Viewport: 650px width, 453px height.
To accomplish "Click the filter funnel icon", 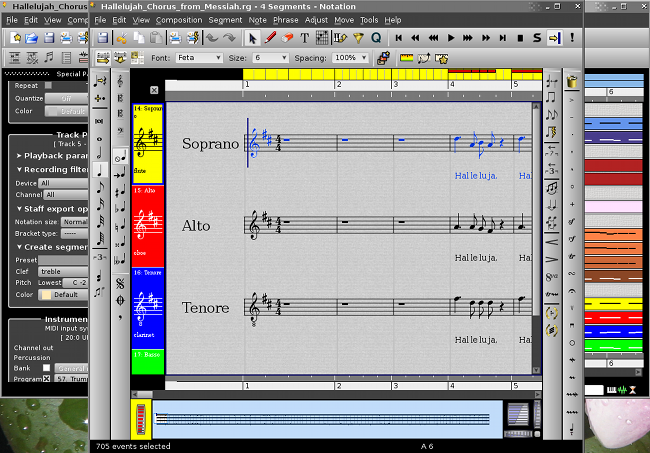I will [x=358, y=38].
